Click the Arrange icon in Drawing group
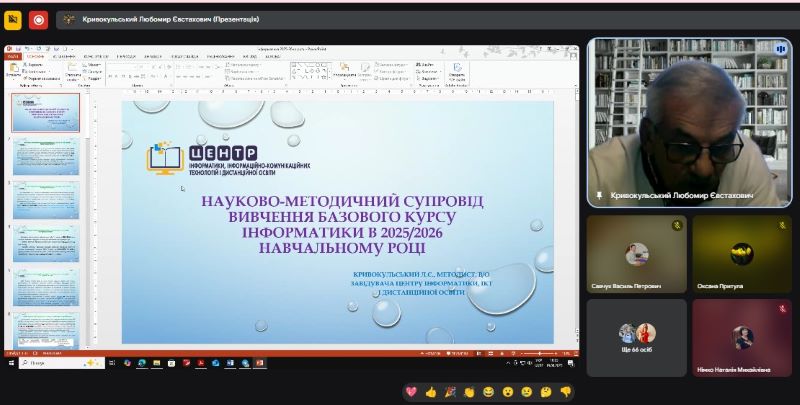800x405 pixels. tap(344, 67)
